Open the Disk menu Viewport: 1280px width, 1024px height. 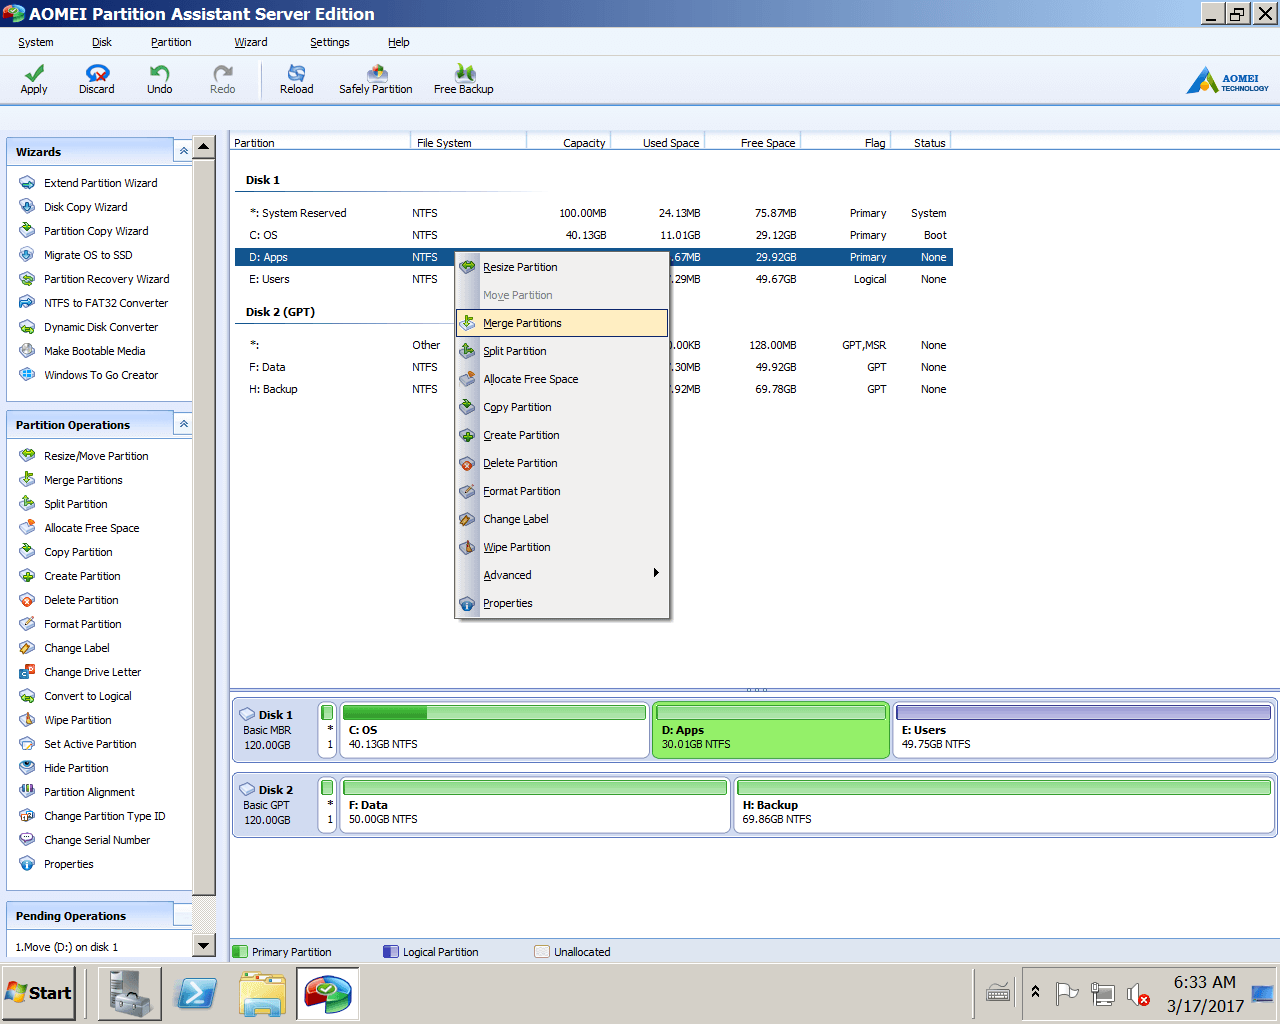[102, 42]
